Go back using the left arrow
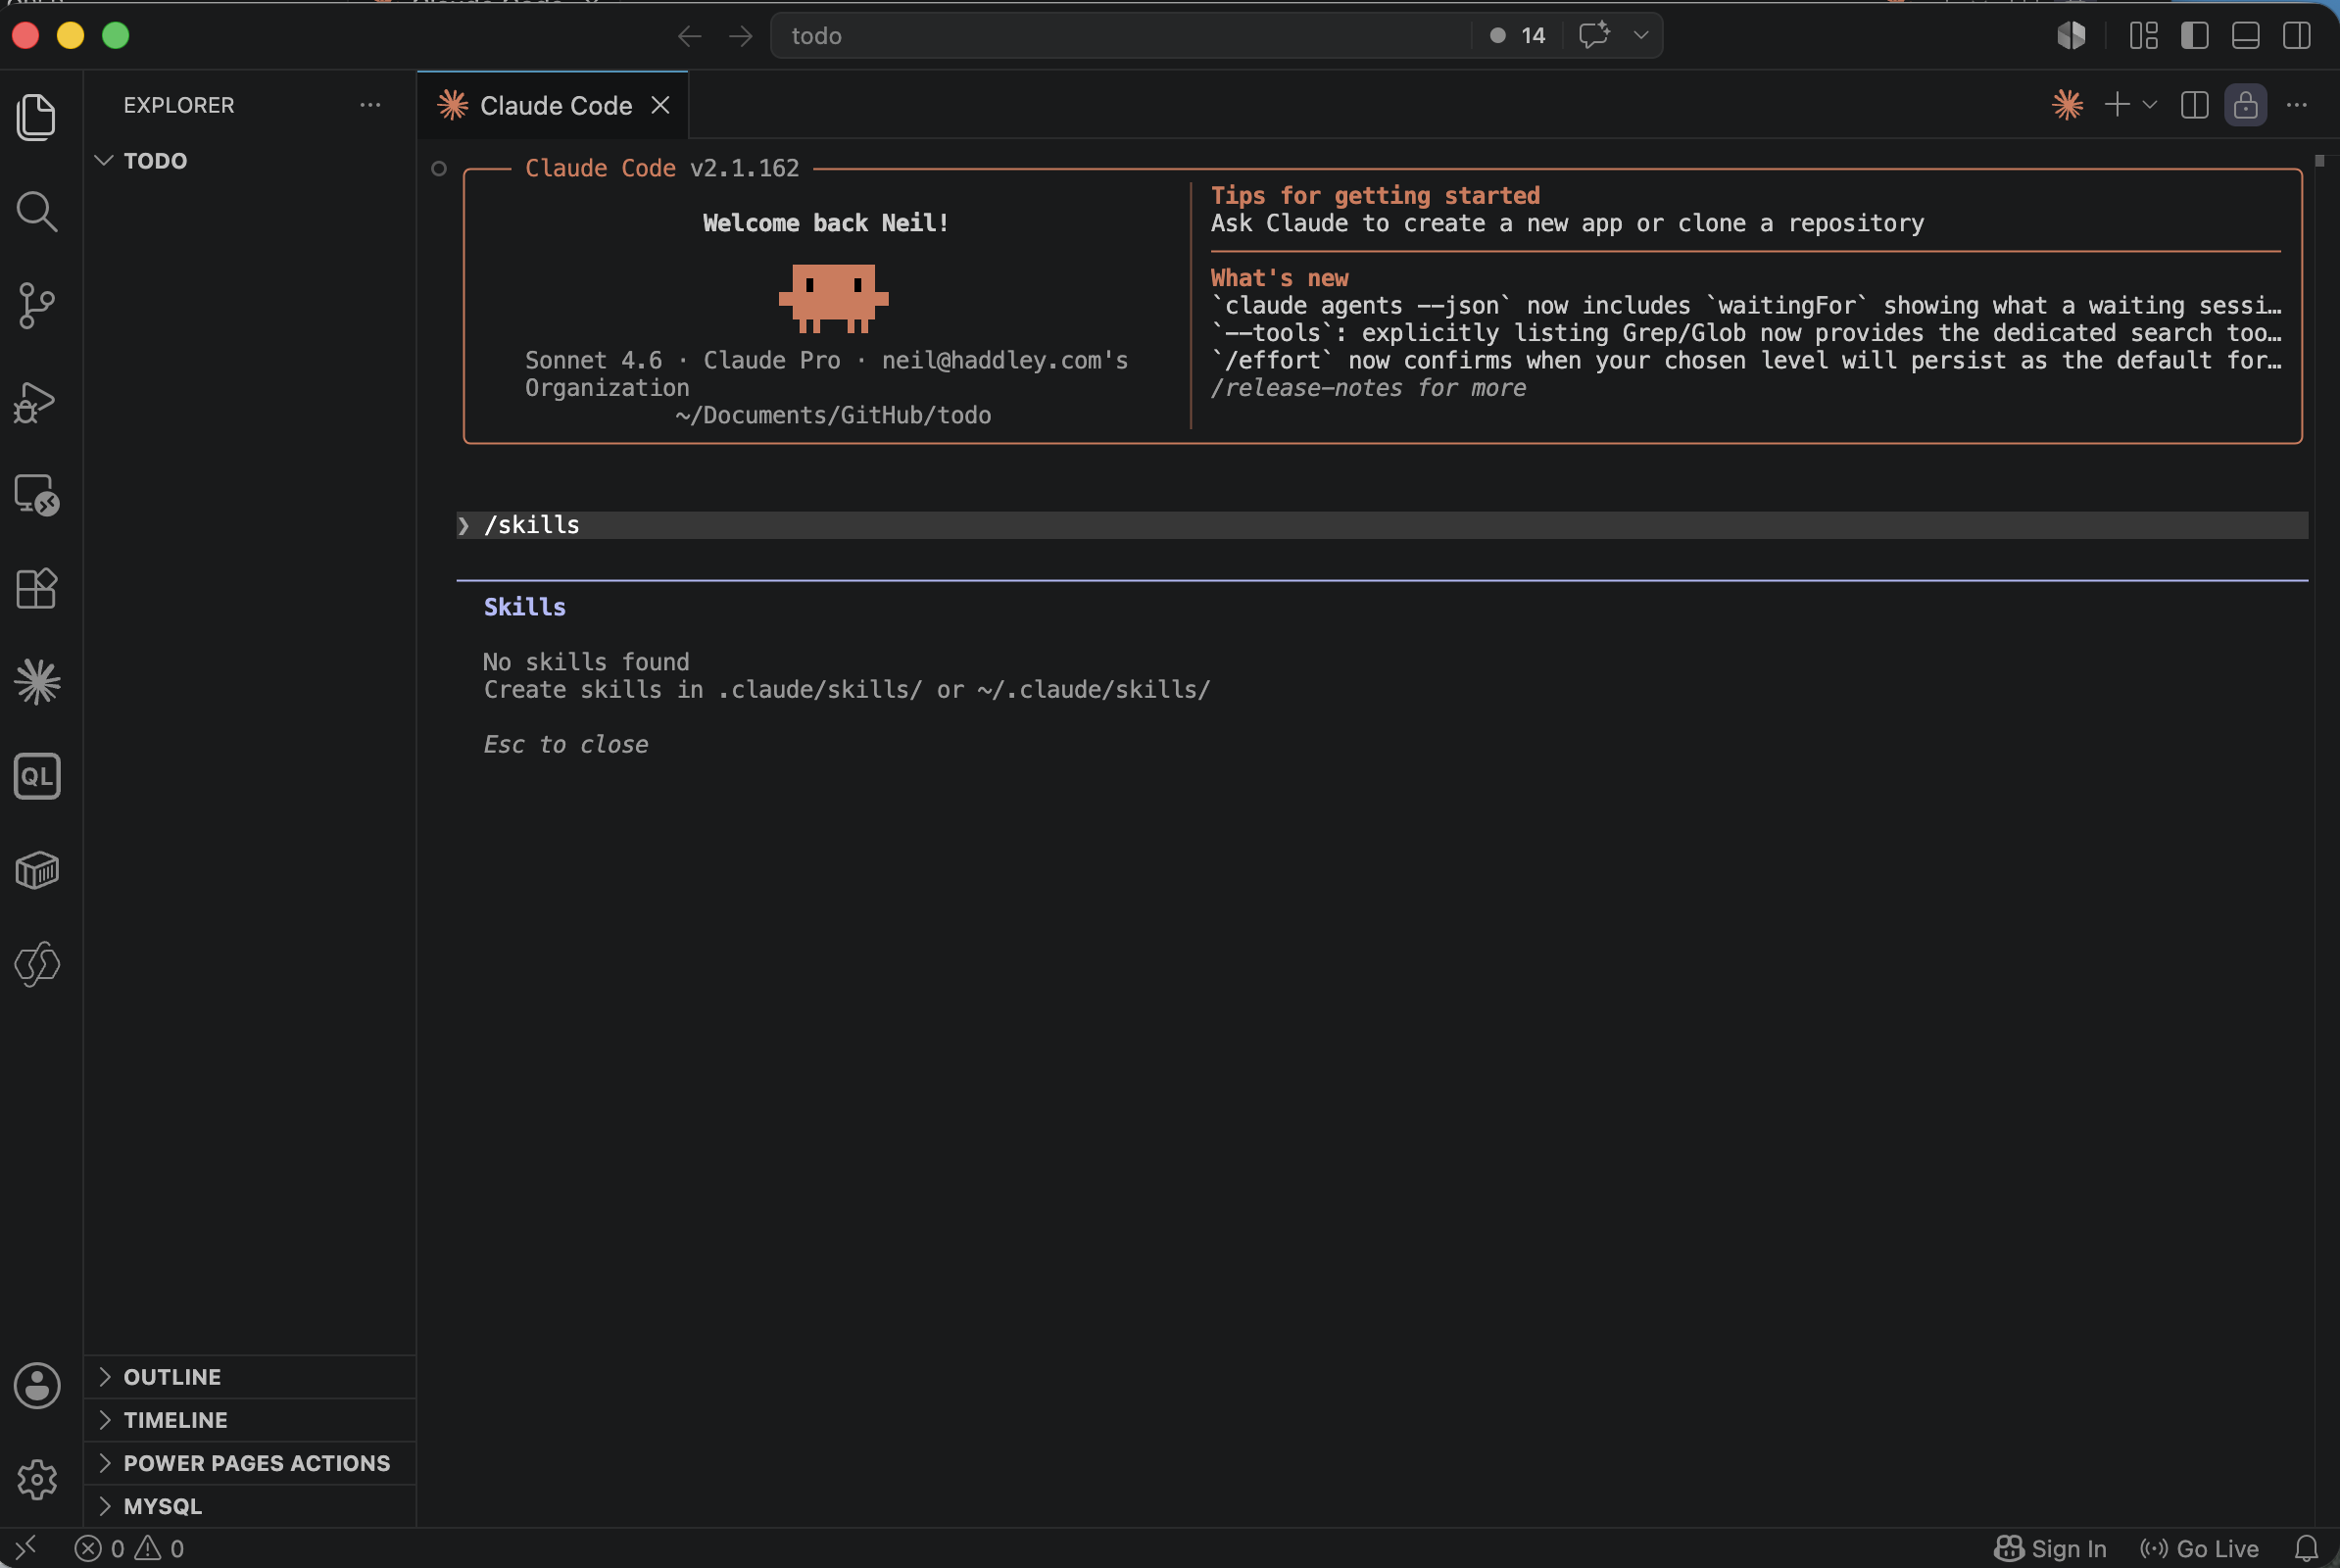 tap(689, 36)
